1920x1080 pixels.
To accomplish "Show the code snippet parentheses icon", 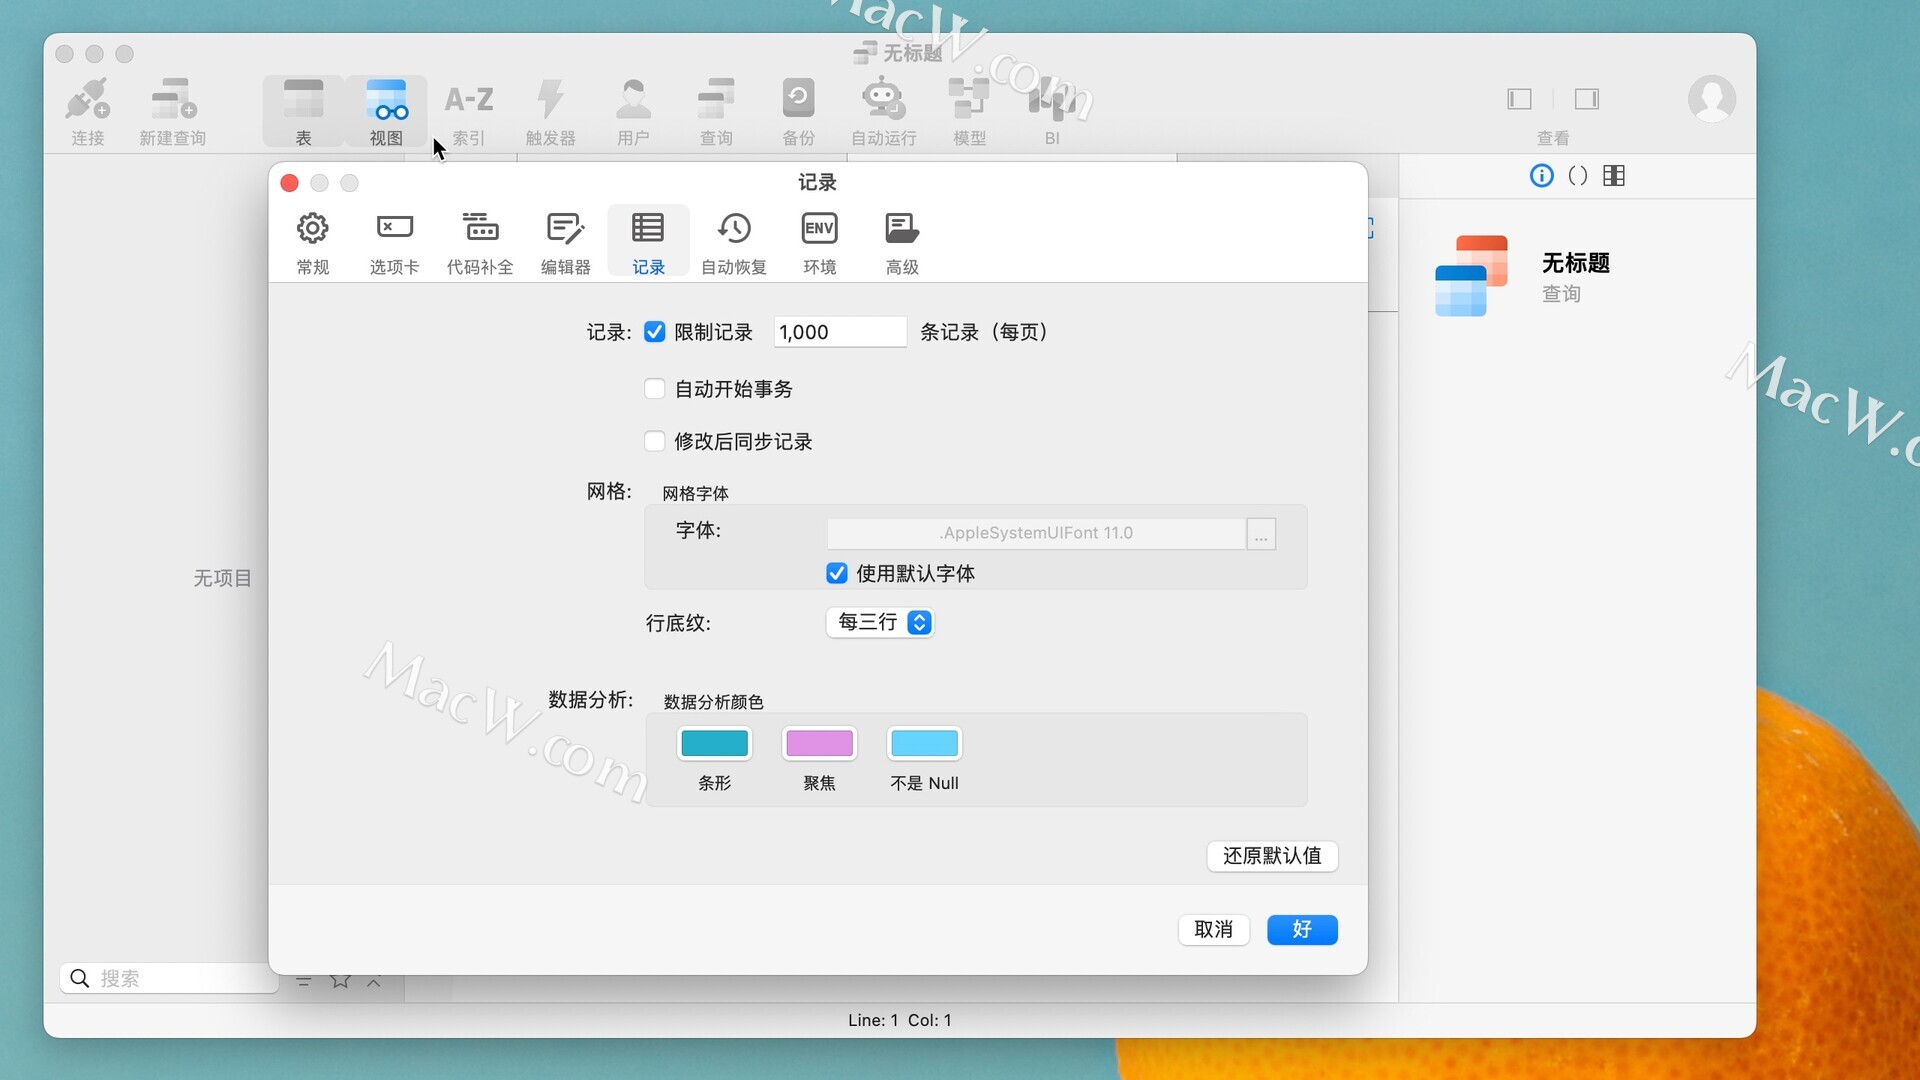I will click(x=1578, y=176).
